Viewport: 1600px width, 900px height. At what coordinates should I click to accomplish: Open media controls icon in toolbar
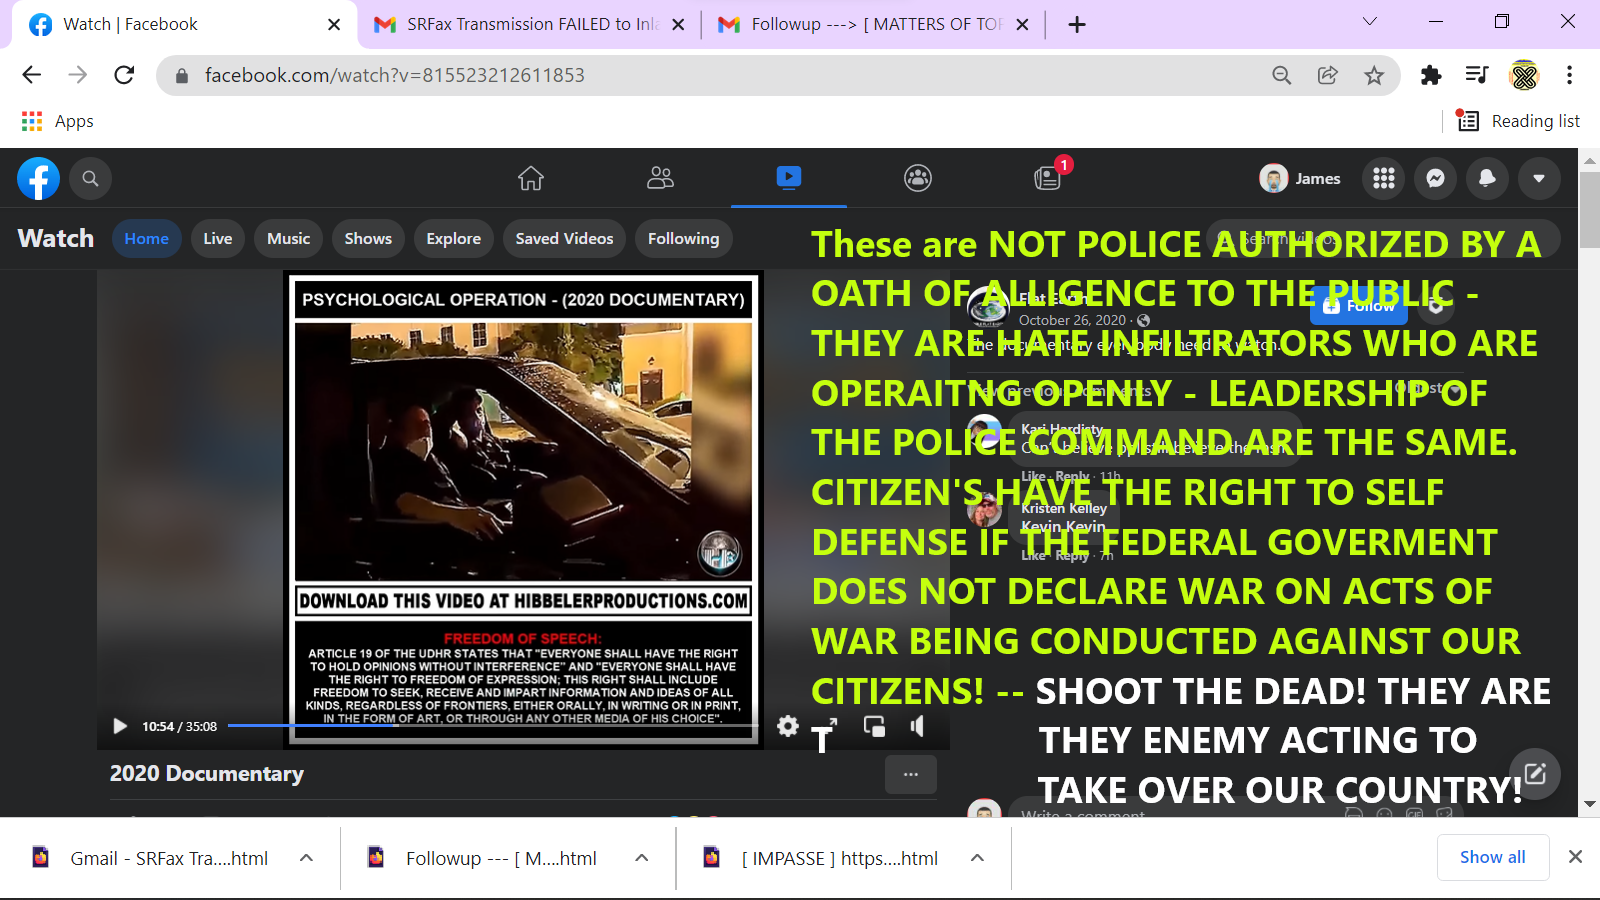tap(1477, 75)
